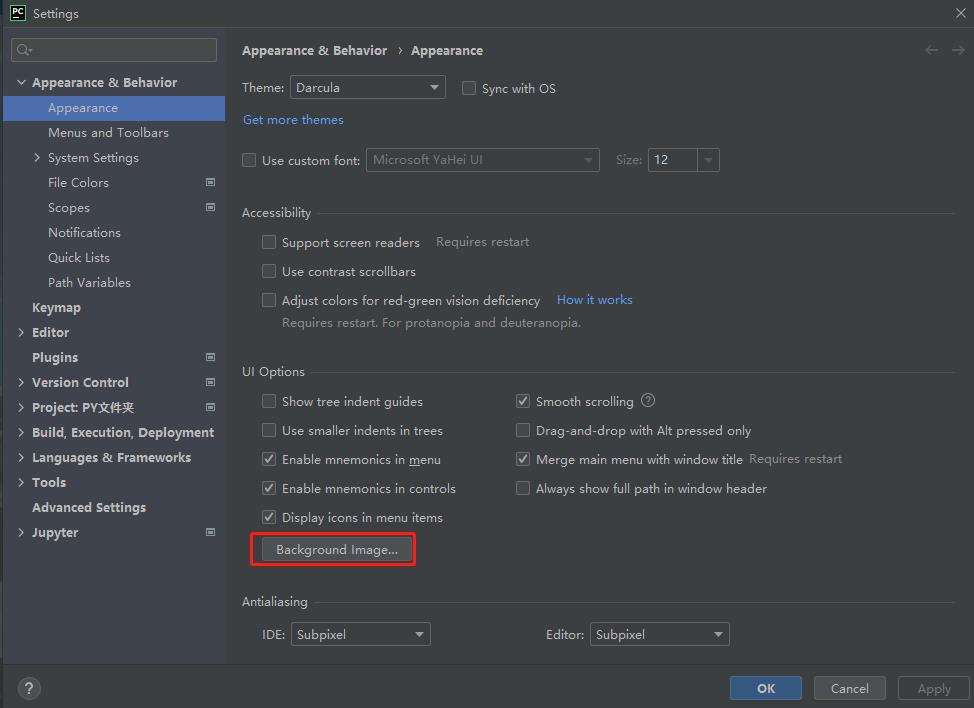This screenshot has height=708, width=974.
Task: Click the File Colors project-level icon
Action: 210,182
